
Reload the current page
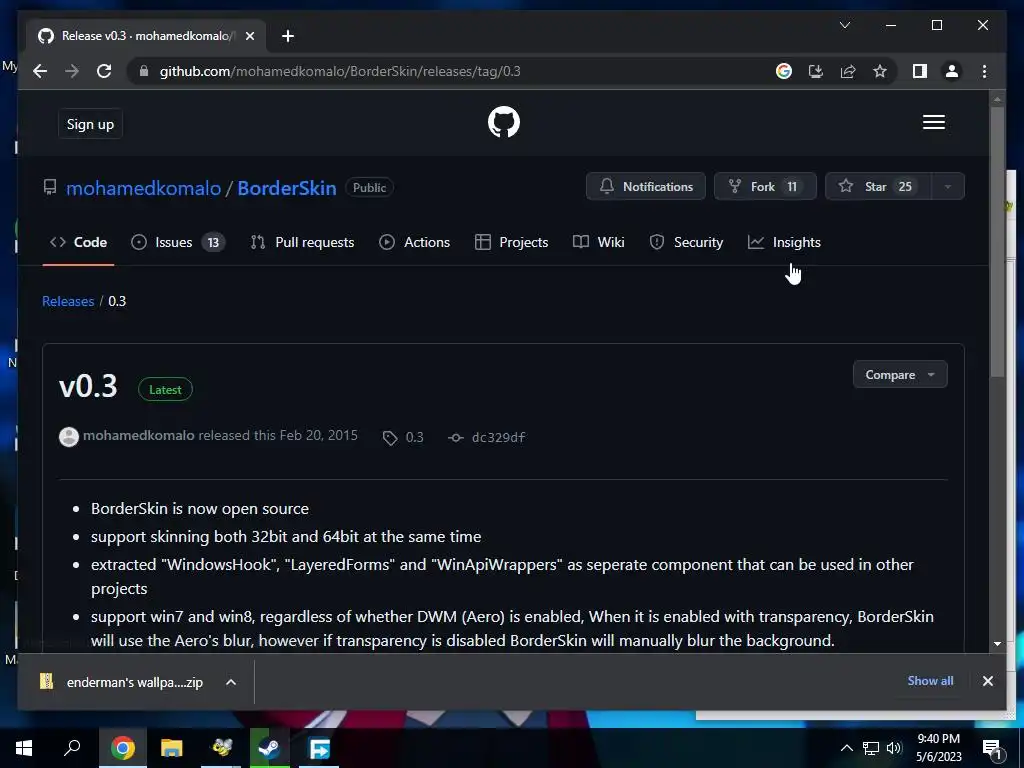coord(104,71)
